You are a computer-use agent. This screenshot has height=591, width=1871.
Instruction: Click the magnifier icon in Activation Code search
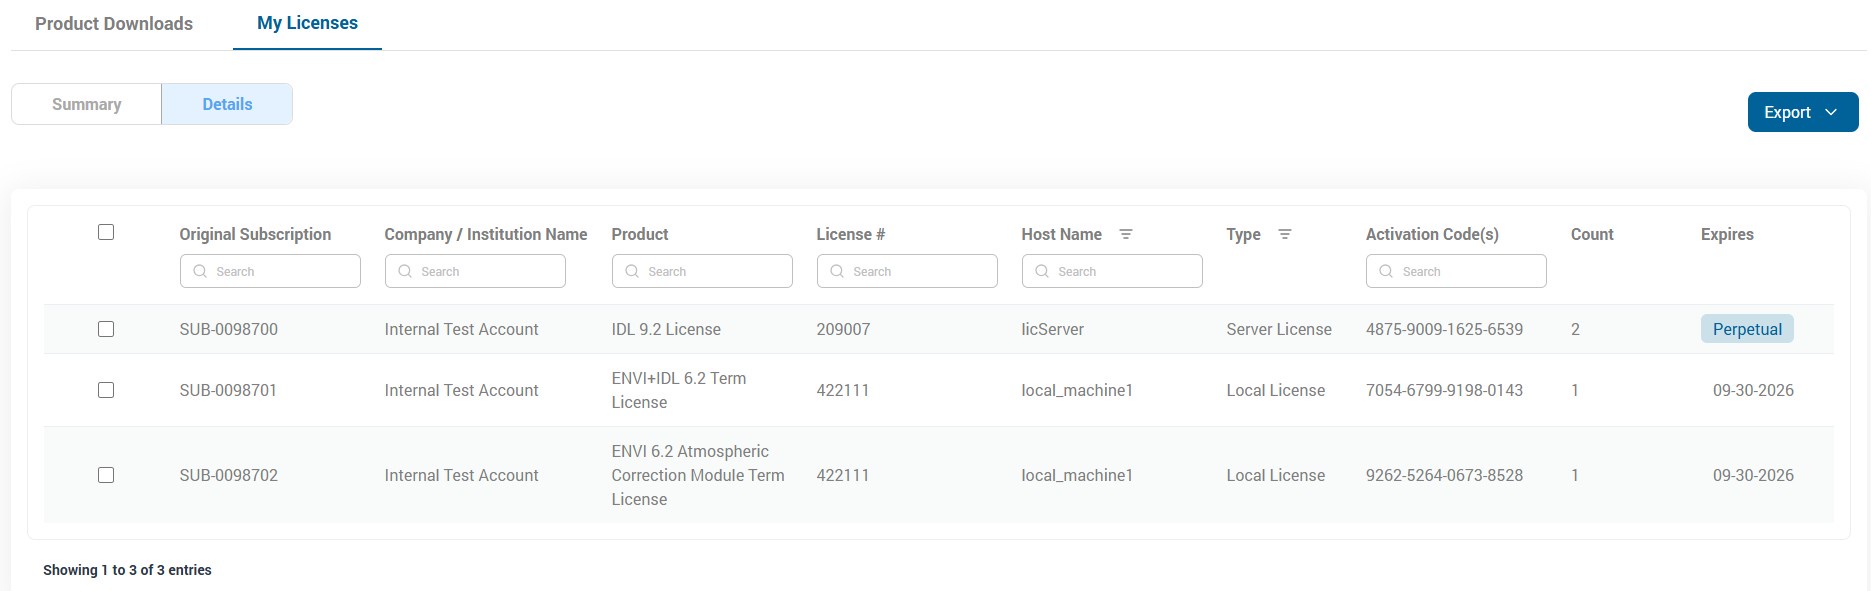pyautogui.click(x=1386, y=271)
